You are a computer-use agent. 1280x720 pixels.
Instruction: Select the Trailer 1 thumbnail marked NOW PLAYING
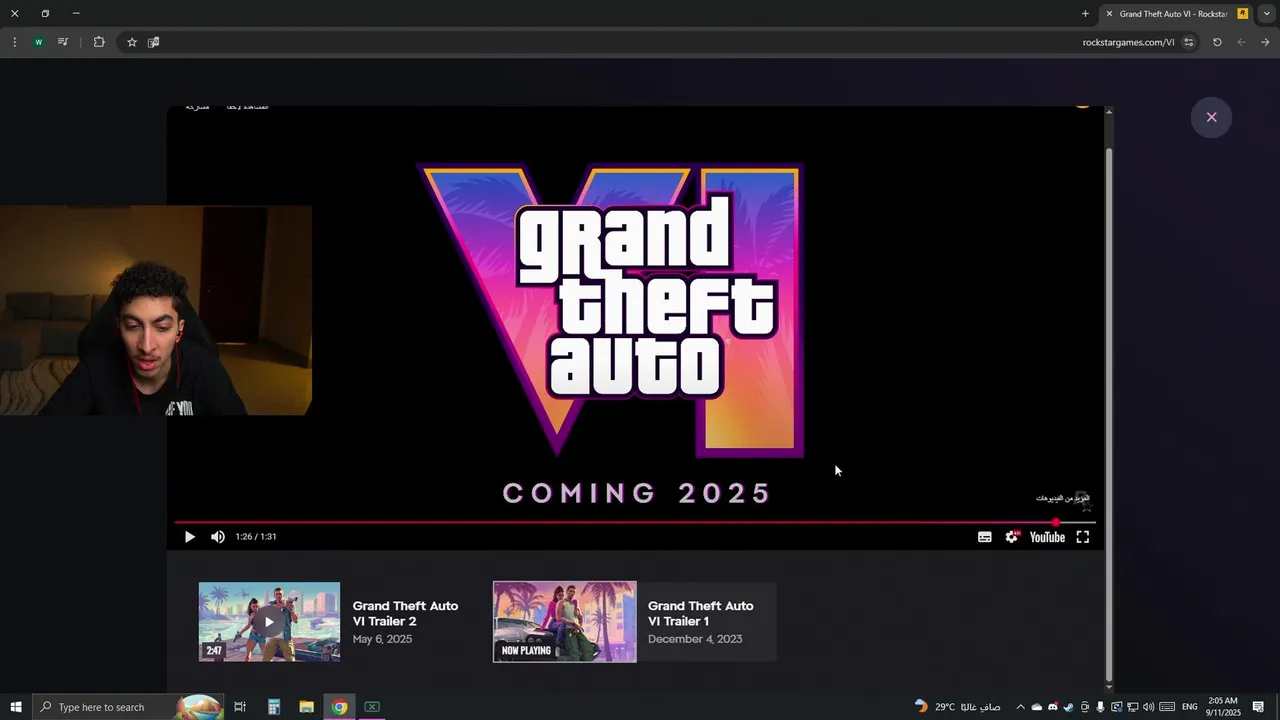coord(564,622)
